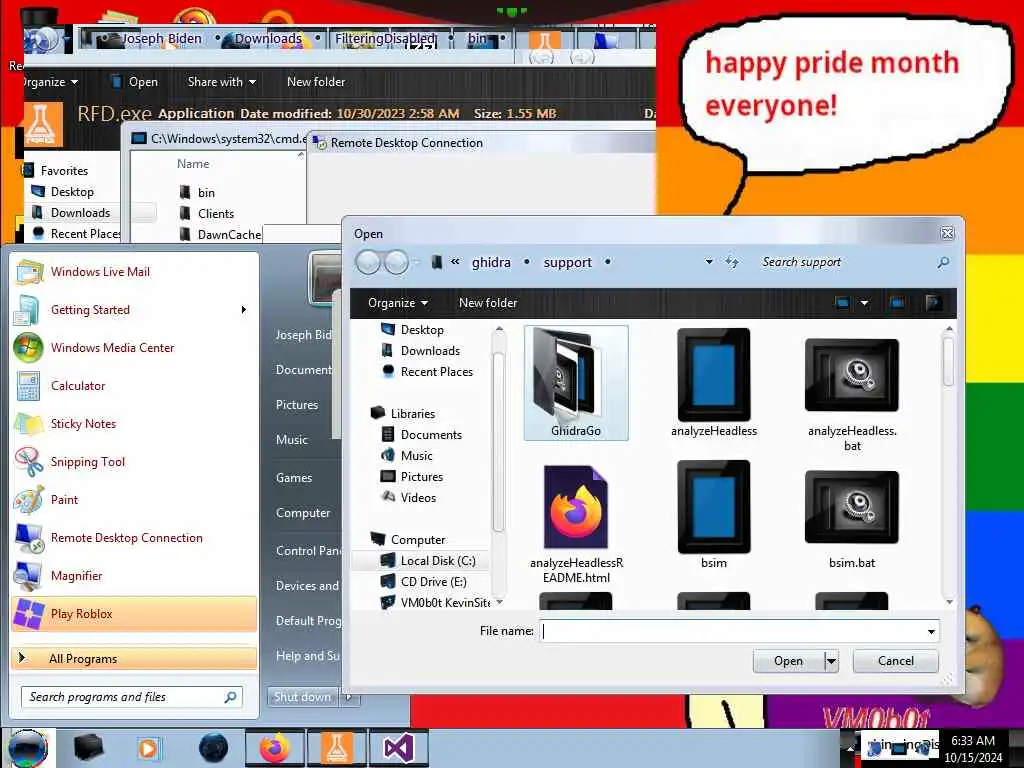The height and width of the screenshot is (768, 1024).
Task: Click the Search support field
Action: tap(846, 262)
